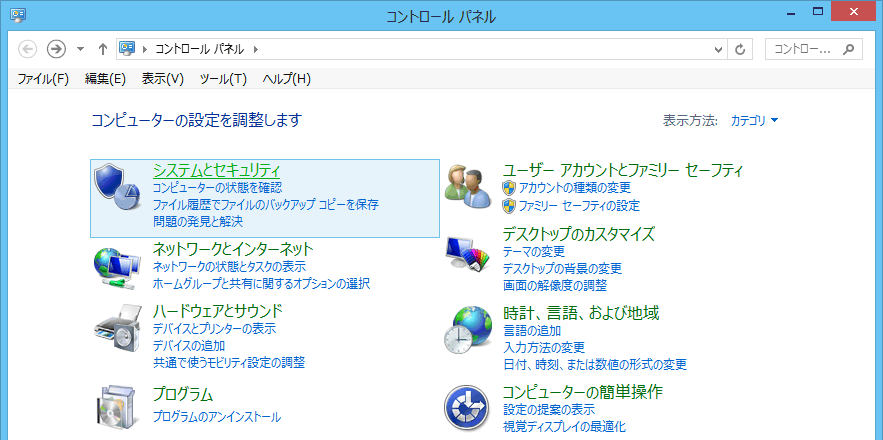Viewport: 883px width, 440px height.
Task: Click the control panel icon in address bar
Action: pos(127,49)
